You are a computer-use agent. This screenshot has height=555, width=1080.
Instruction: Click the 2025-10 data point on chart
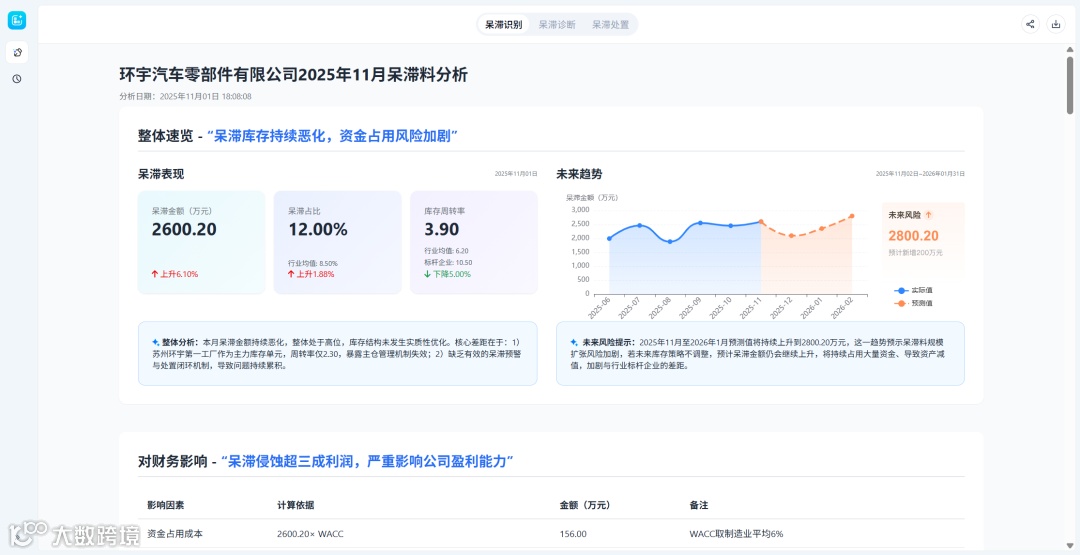731,226
